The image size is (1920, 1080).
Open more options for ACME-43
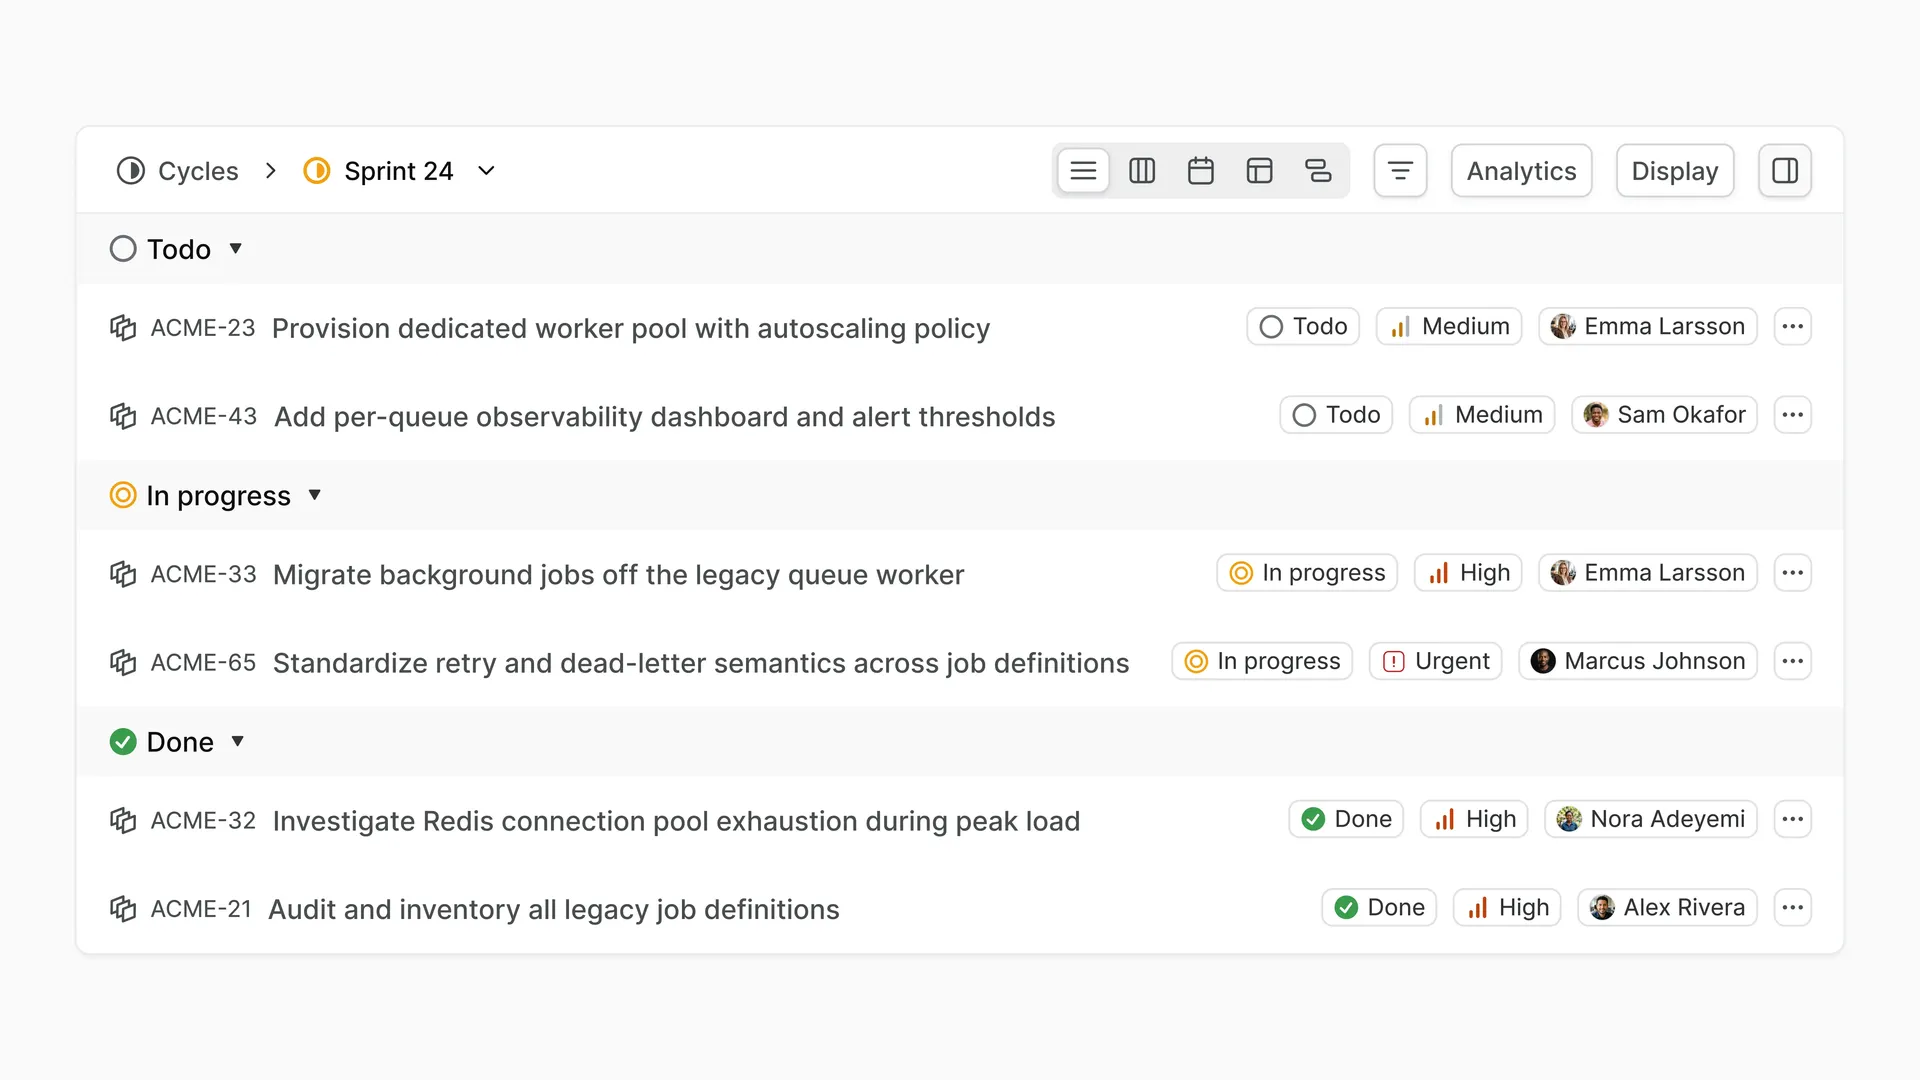pyautogui.click(x=1792, y=414)
